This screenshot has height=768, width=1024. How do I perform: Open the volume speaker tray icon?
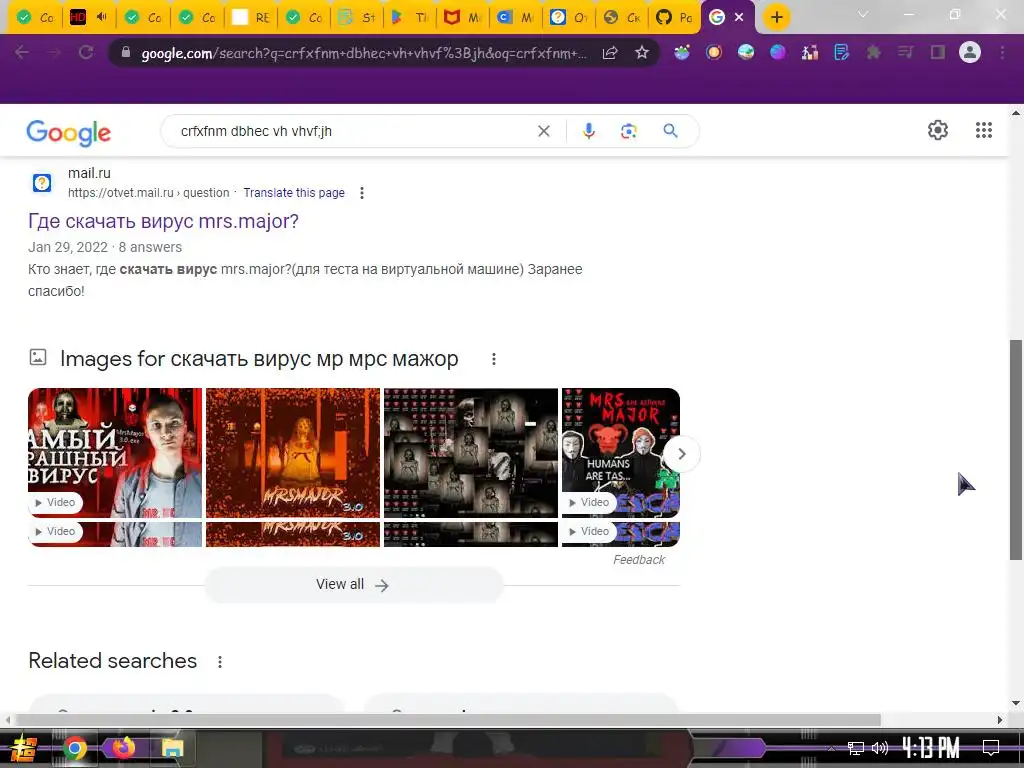[x=880, y=748]
